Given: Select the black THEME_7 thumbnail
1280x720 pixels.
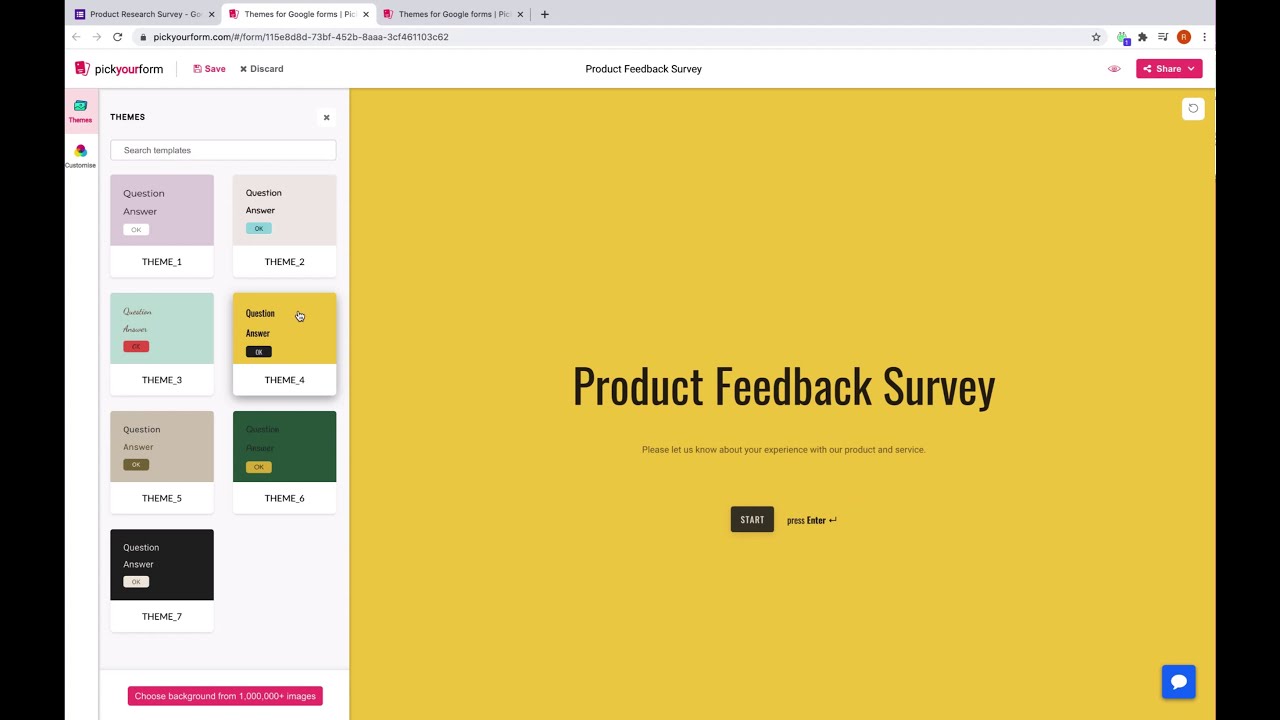Looking at the screenshot, I should click(162, 565).
